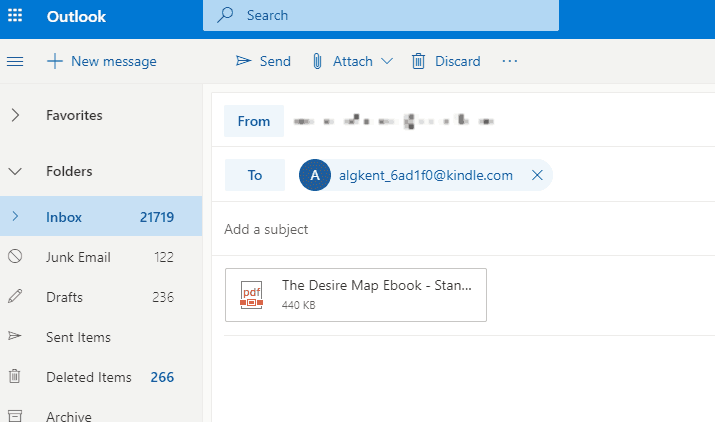Focus the Search box
The width and height of the screenshot is (715, 422).
pos(381,16)
